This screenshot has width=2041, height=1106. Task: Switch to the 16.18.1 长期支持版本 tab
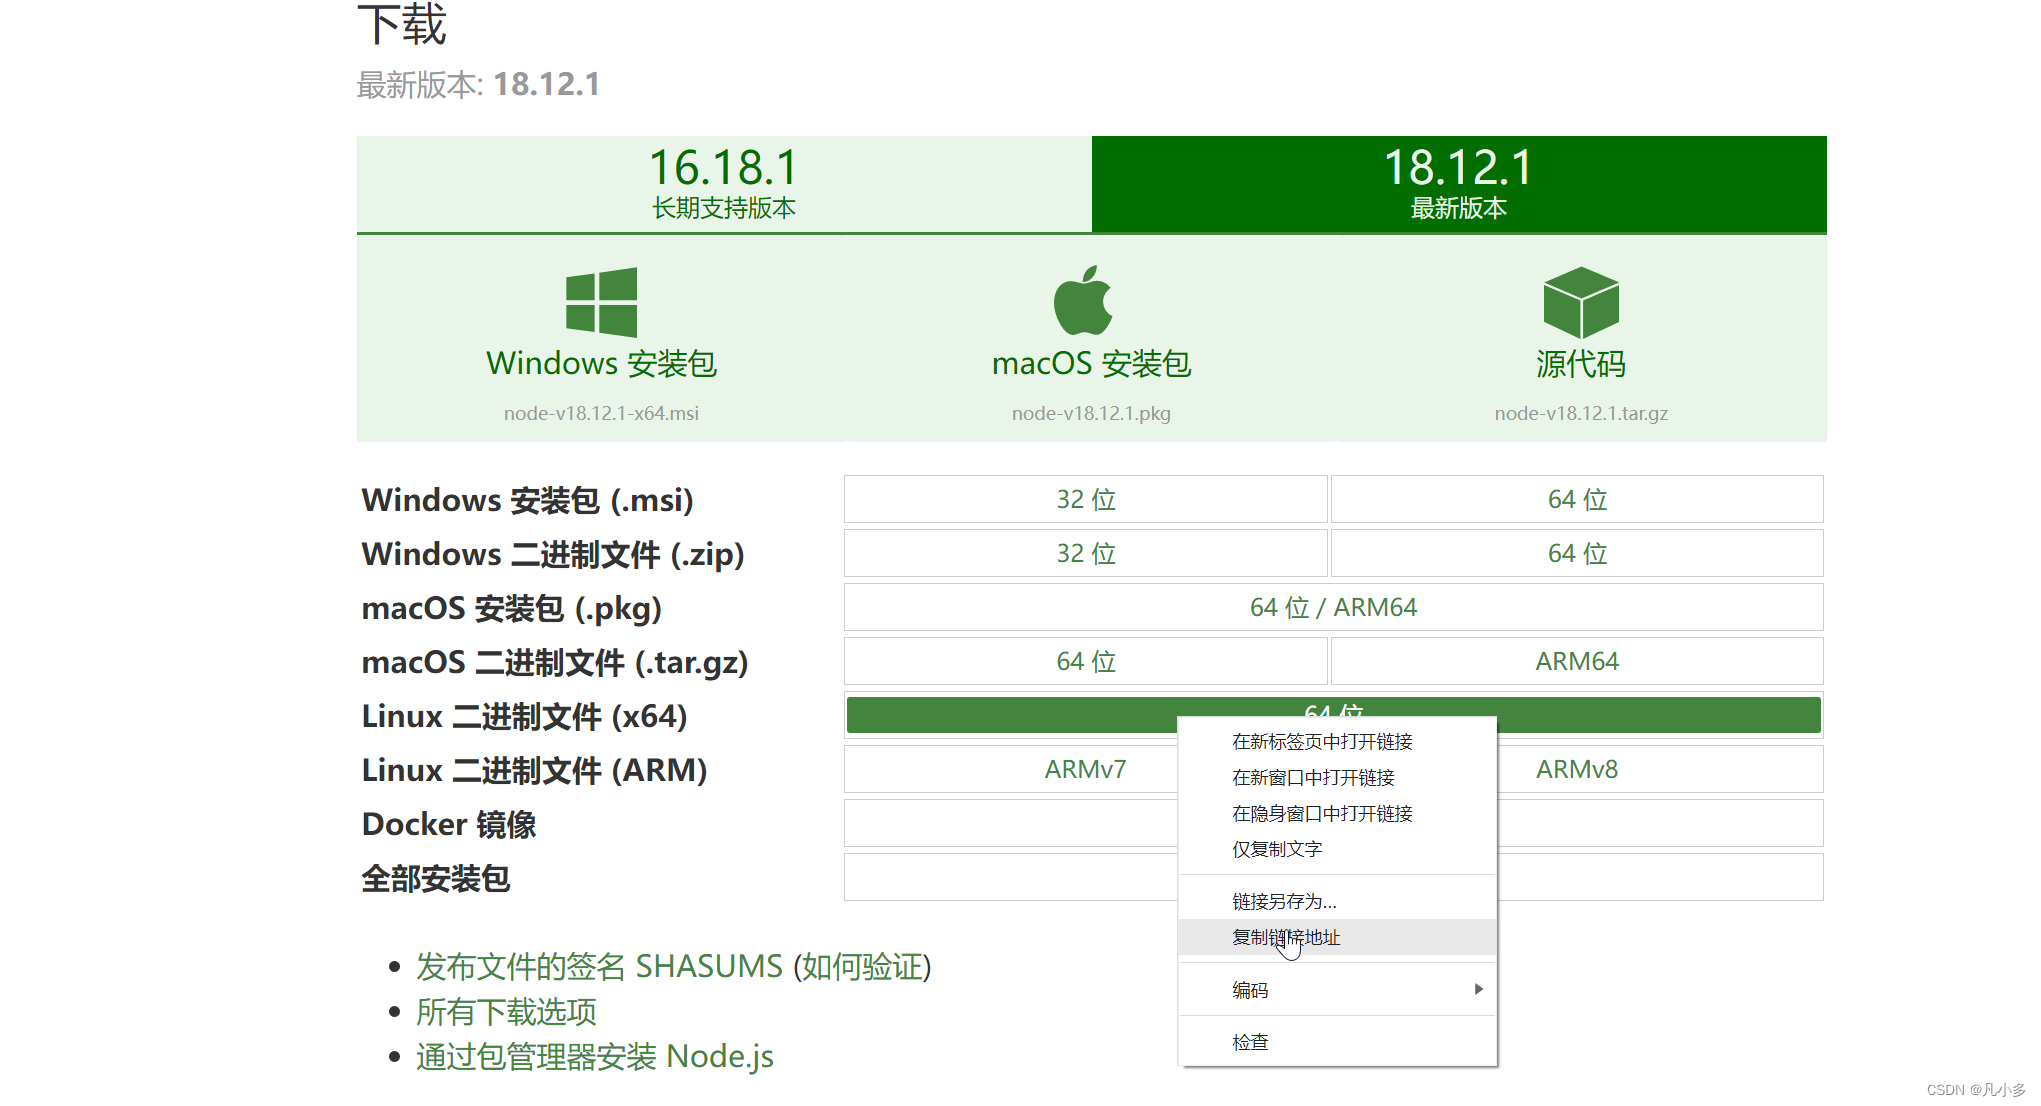pyautogui.click(x=724, y=184)
